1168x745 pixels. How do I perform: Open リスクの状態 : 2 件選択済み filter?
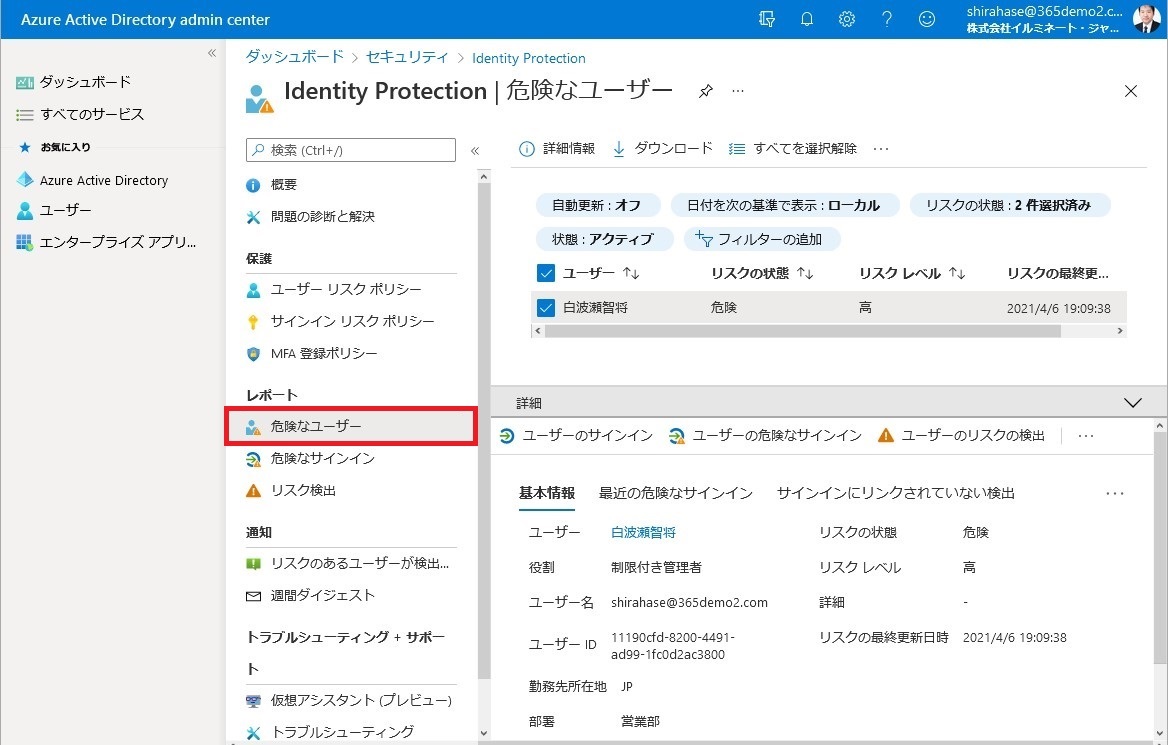point(1009,206)
